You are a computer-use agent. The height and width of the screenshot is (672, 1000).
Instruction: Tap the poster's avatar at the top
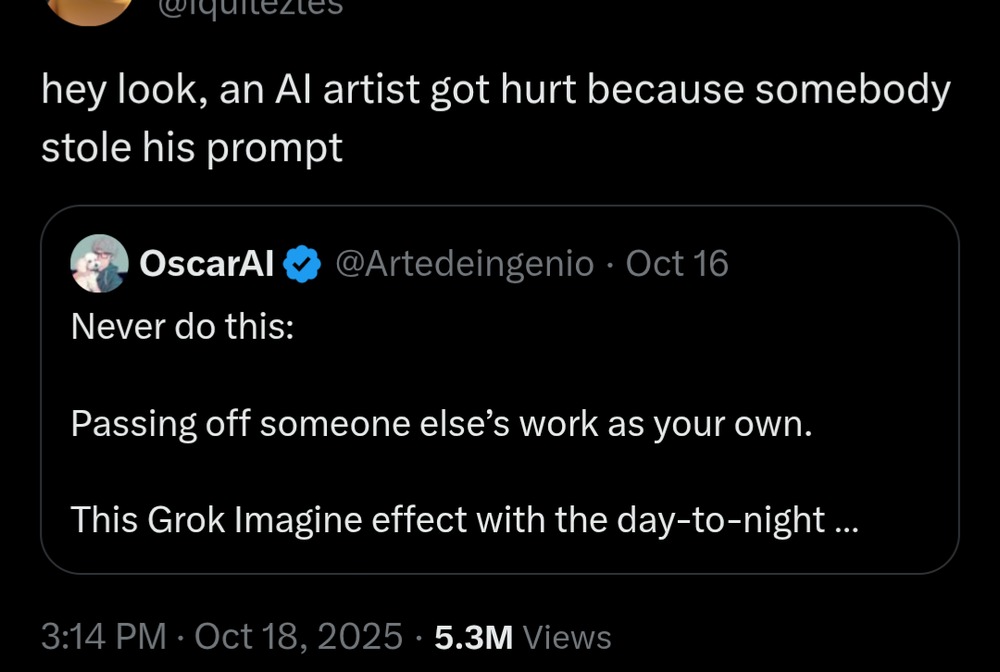(x=91, y=8)
